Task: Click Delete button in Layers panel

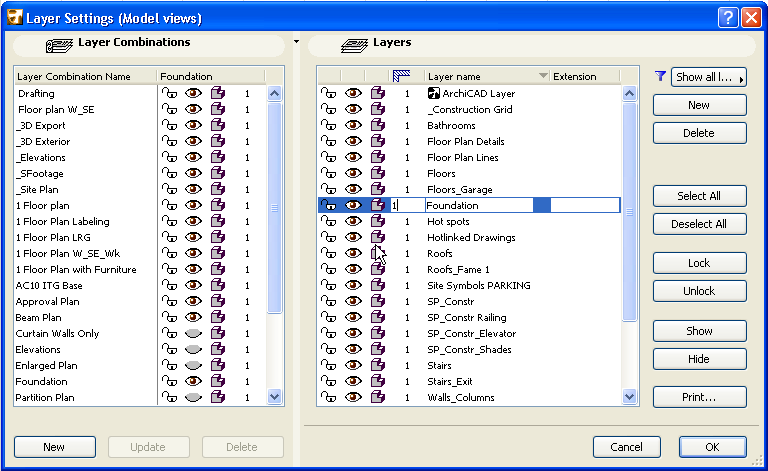Action: [x=699, y=133]
